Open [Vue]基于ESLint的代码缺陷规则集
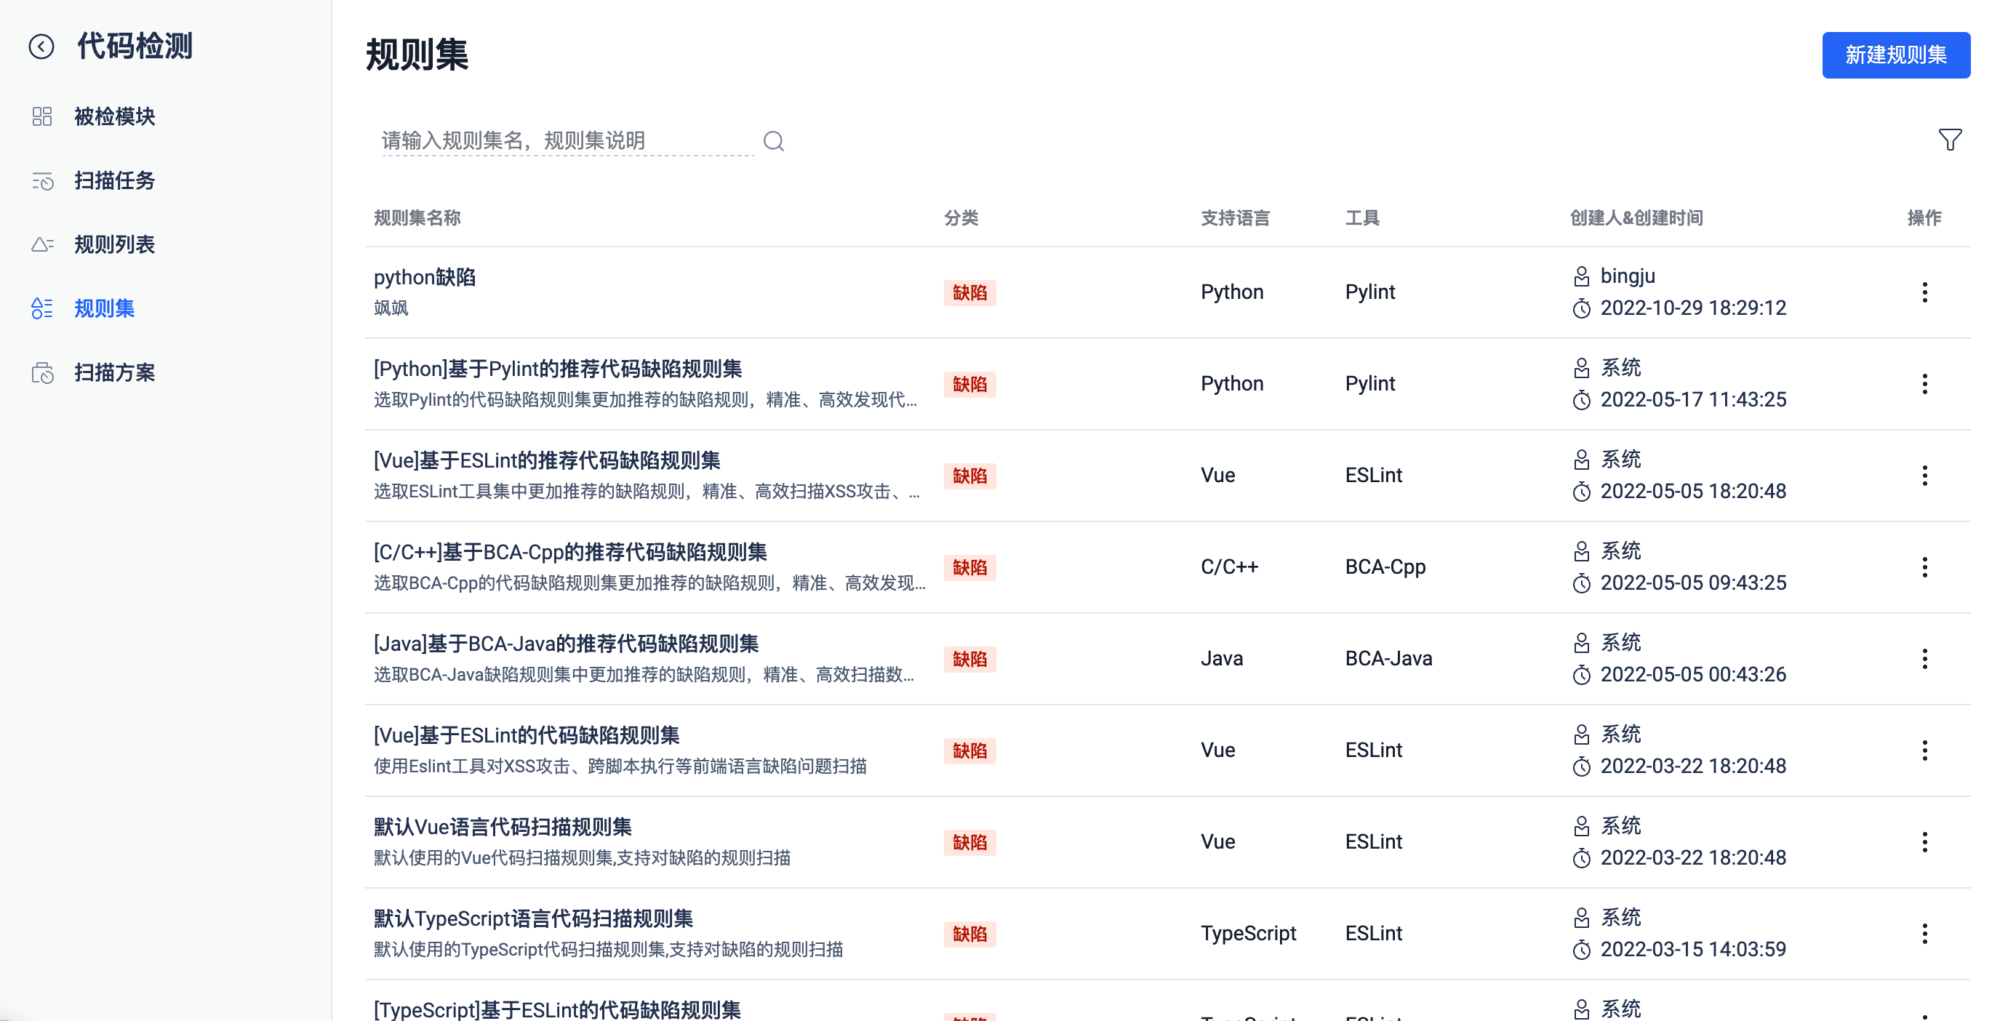Viewport: 2000px width, 1021px height. coord(527,736)
